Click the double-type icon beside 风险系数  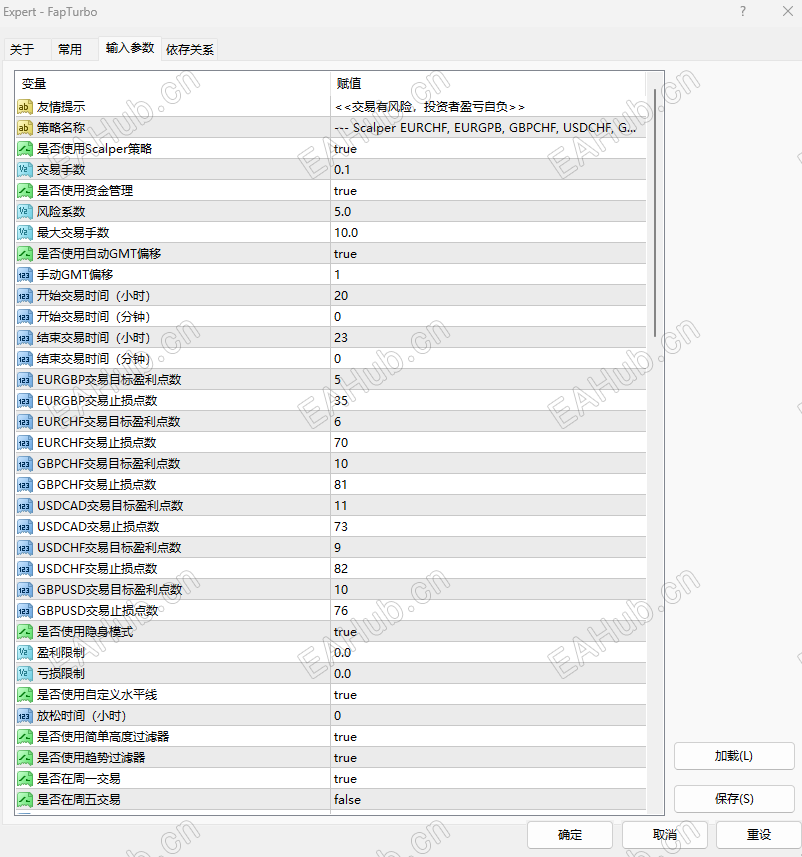(25, 212)
